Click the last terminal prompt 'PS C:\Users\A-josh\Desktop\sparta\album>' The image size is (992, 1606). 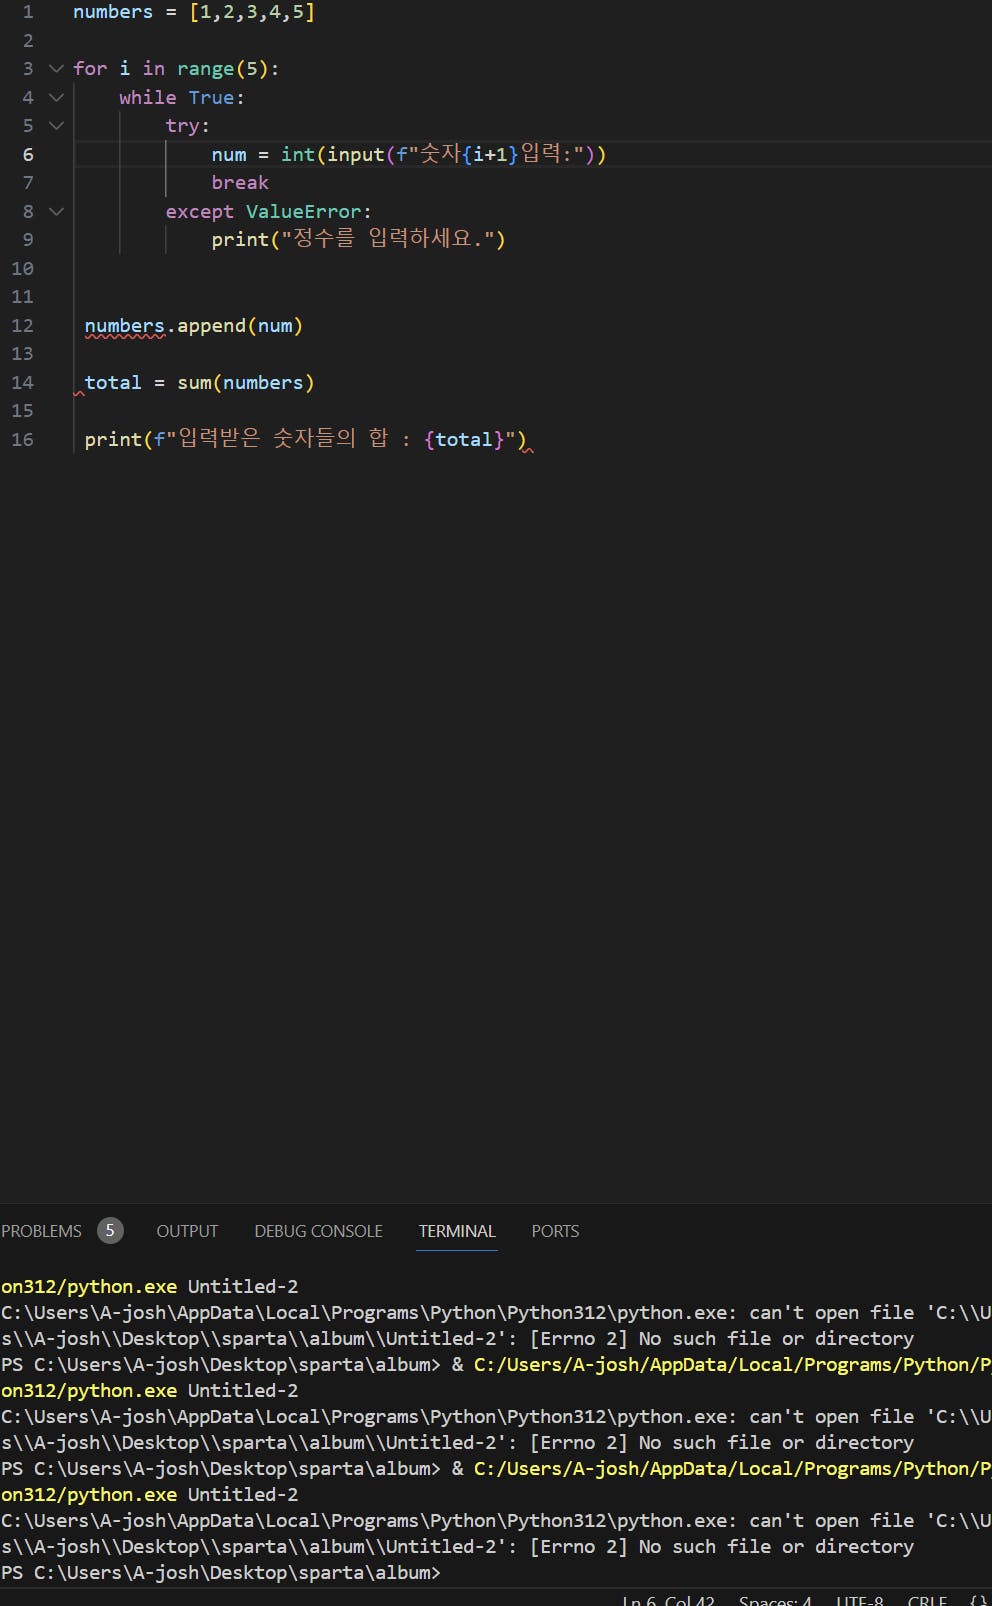pyautogui.click(x=221, y=1572)
